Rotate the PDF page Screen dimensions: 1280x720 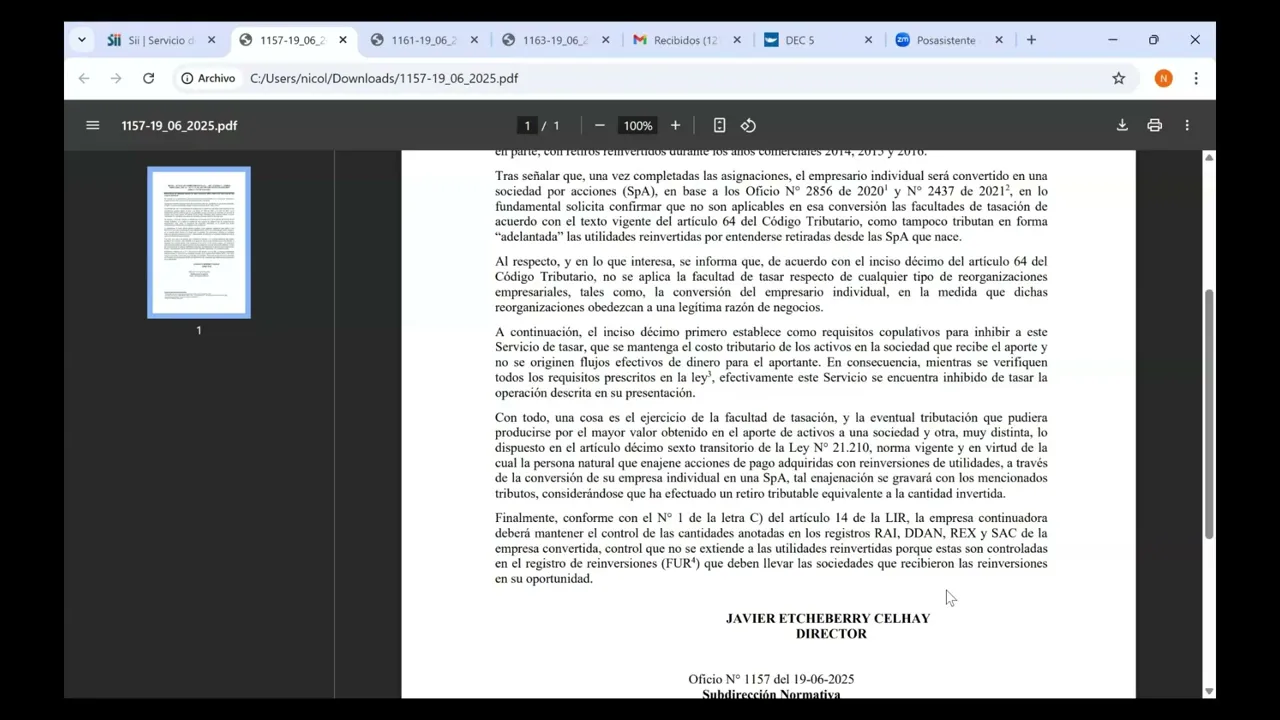coord(748,125)
